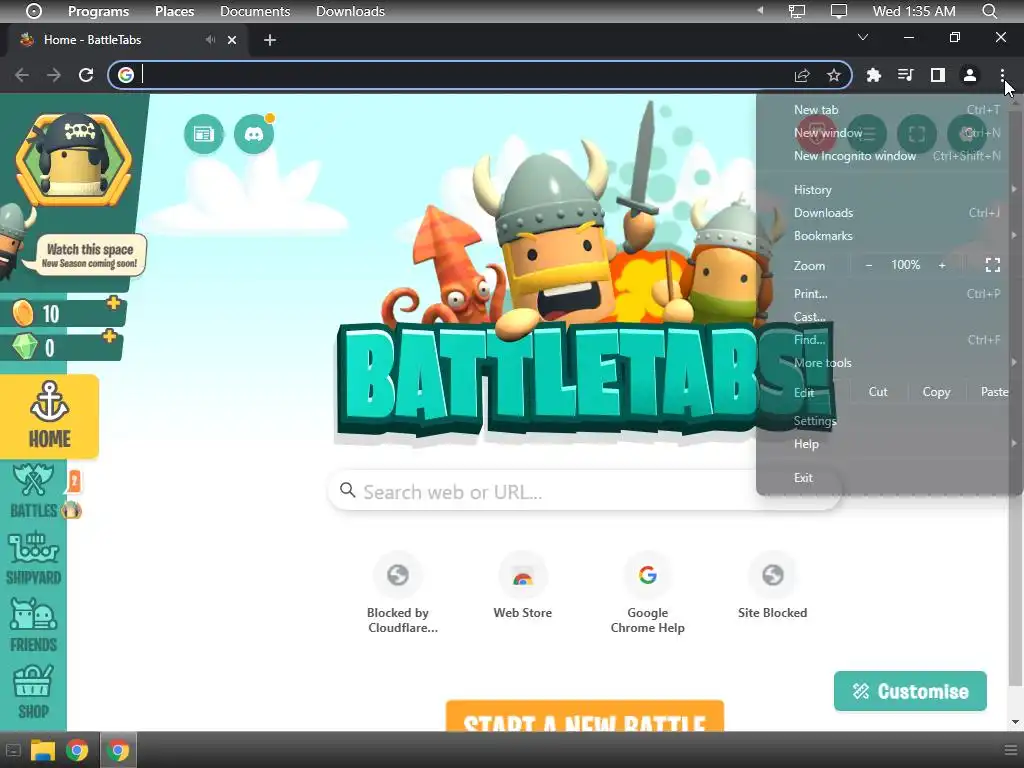Focus the Search web or URL box
This screenshot has width=1024, height=768.
(584, 491)
